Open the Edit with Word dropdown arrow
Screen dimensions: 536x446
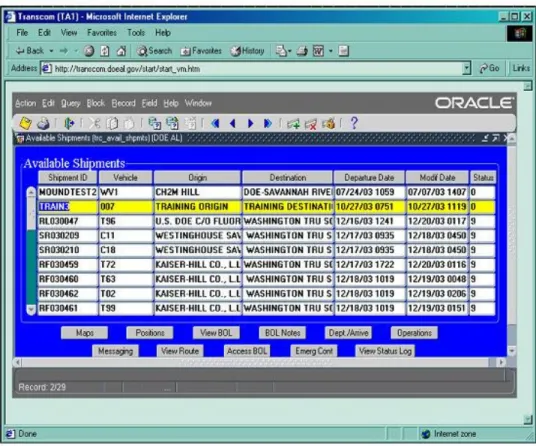(x=331, y=51)
